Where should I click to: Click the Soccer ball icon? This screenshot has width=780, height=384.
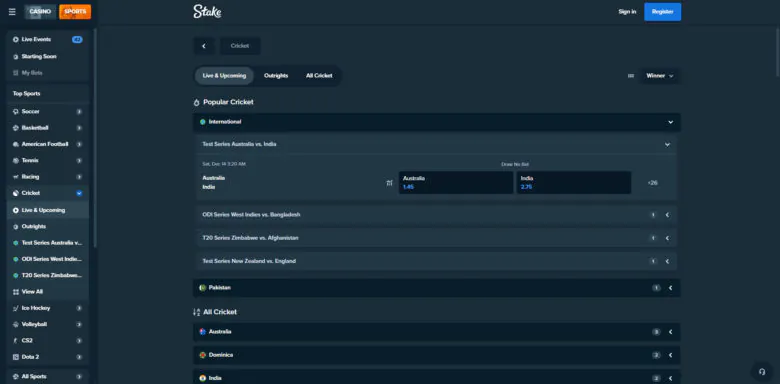point(15,112)
